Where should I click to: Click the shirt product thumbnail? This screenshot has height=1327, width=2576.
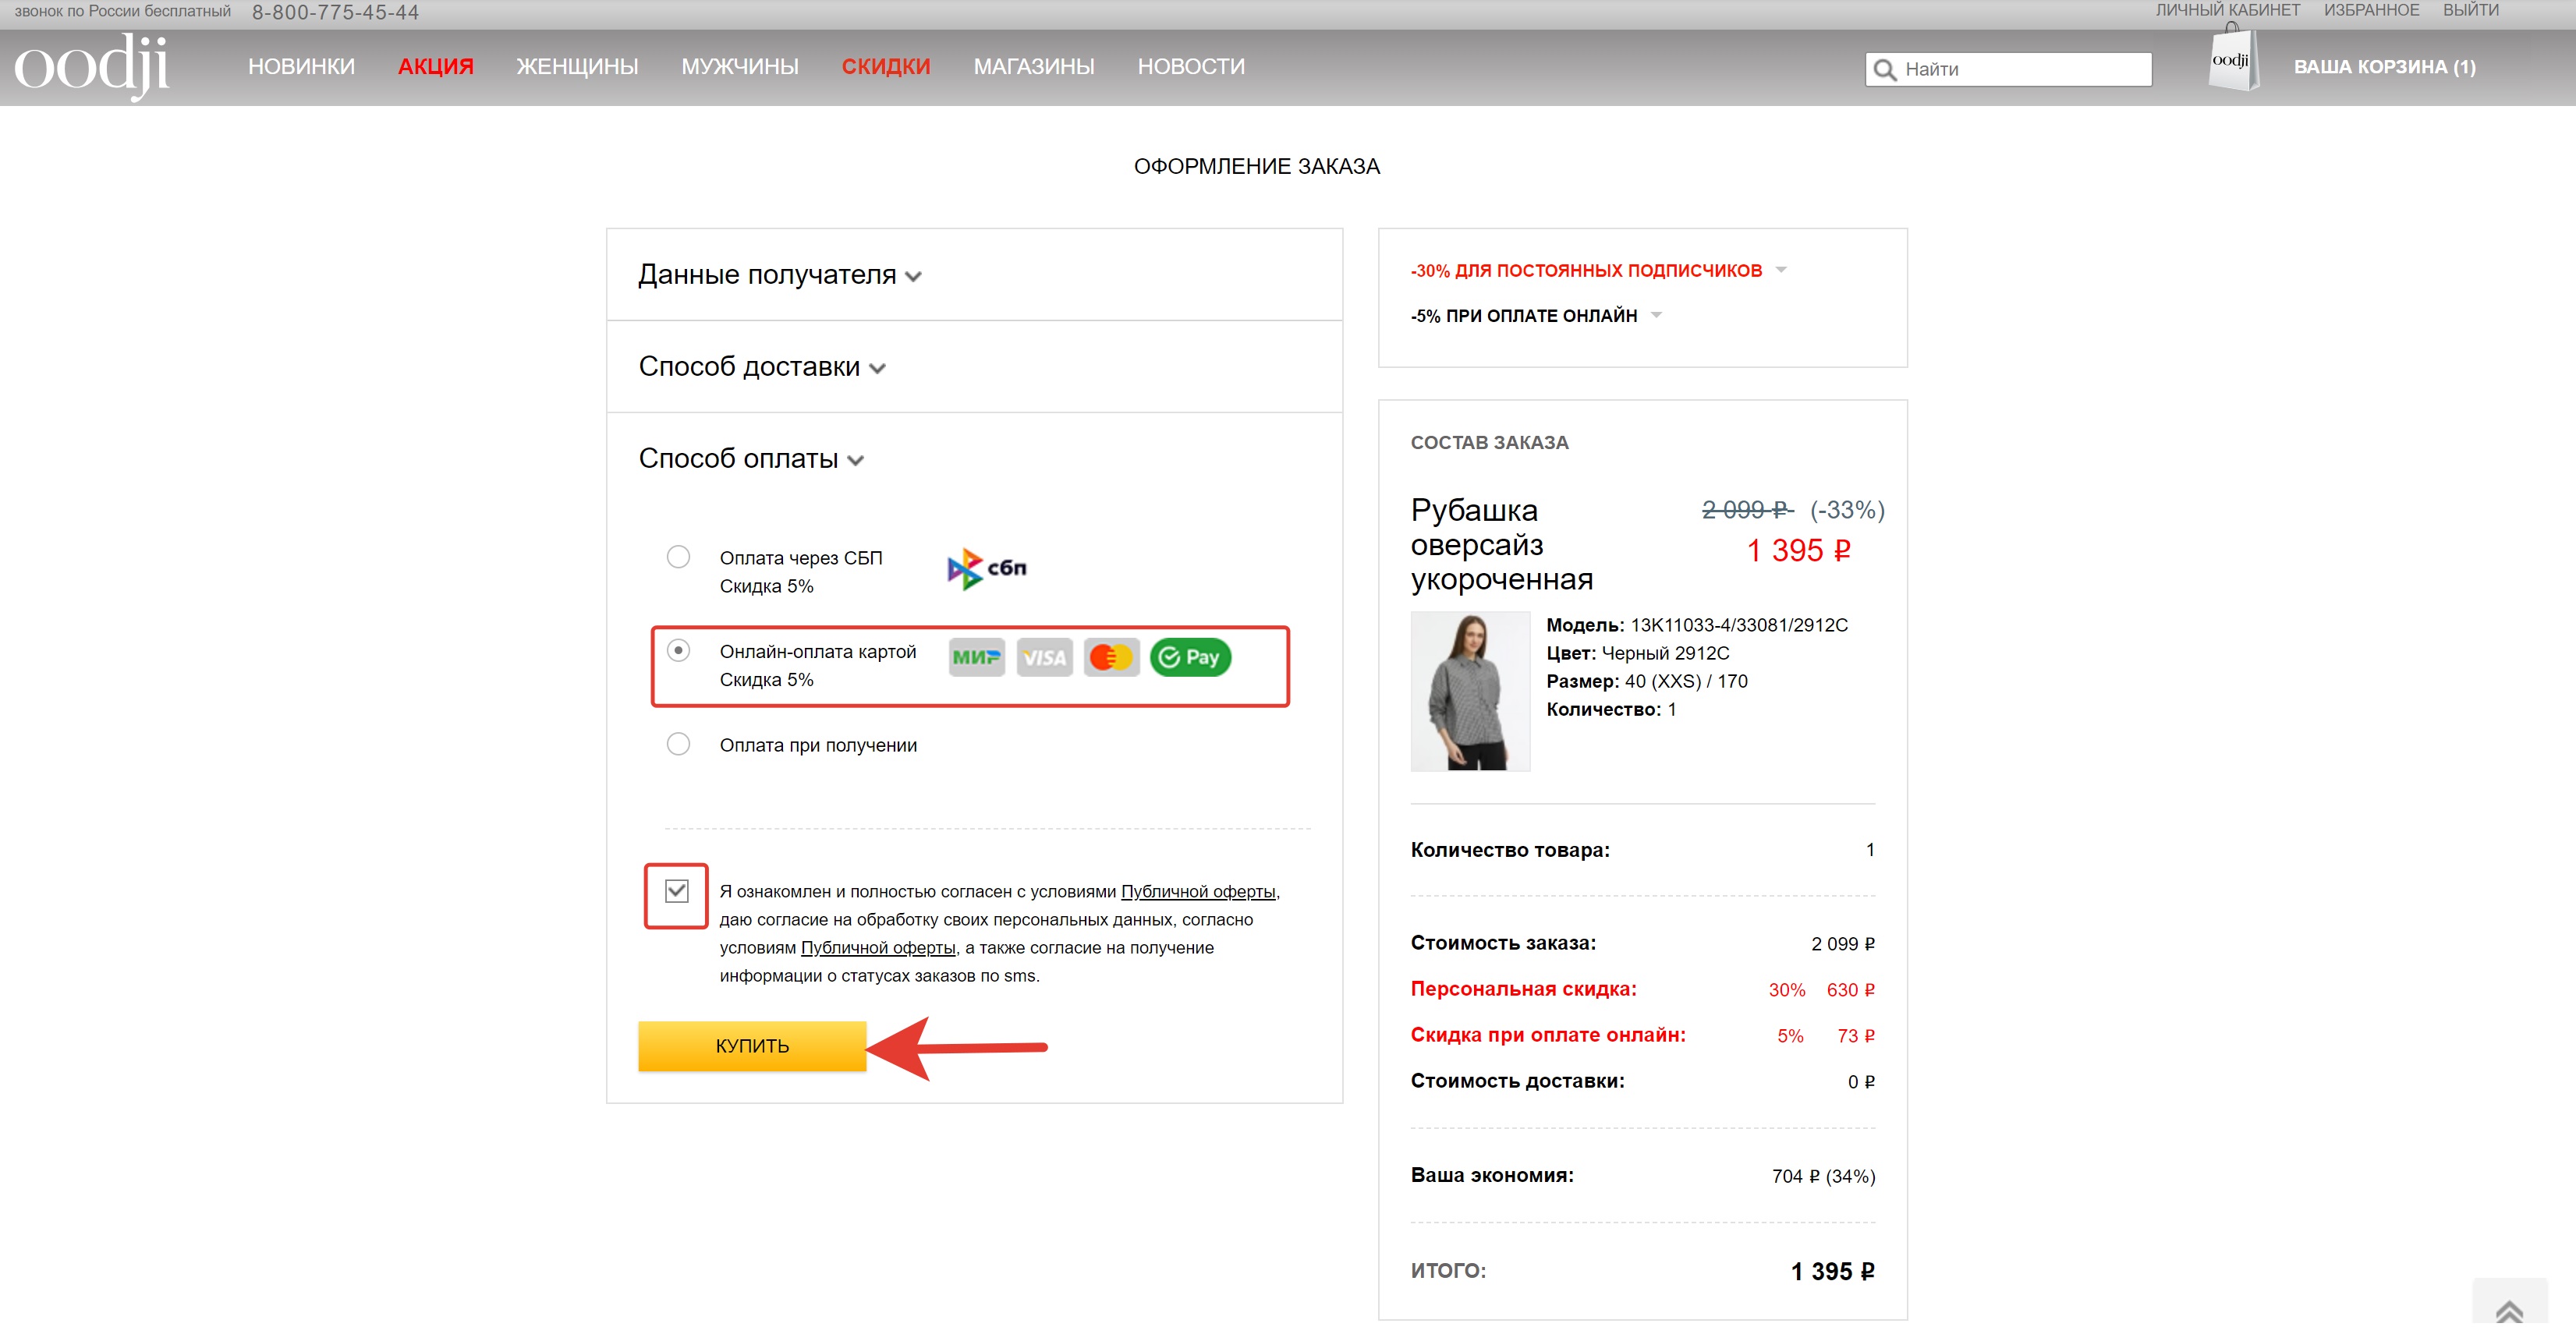pos(1469,691)
